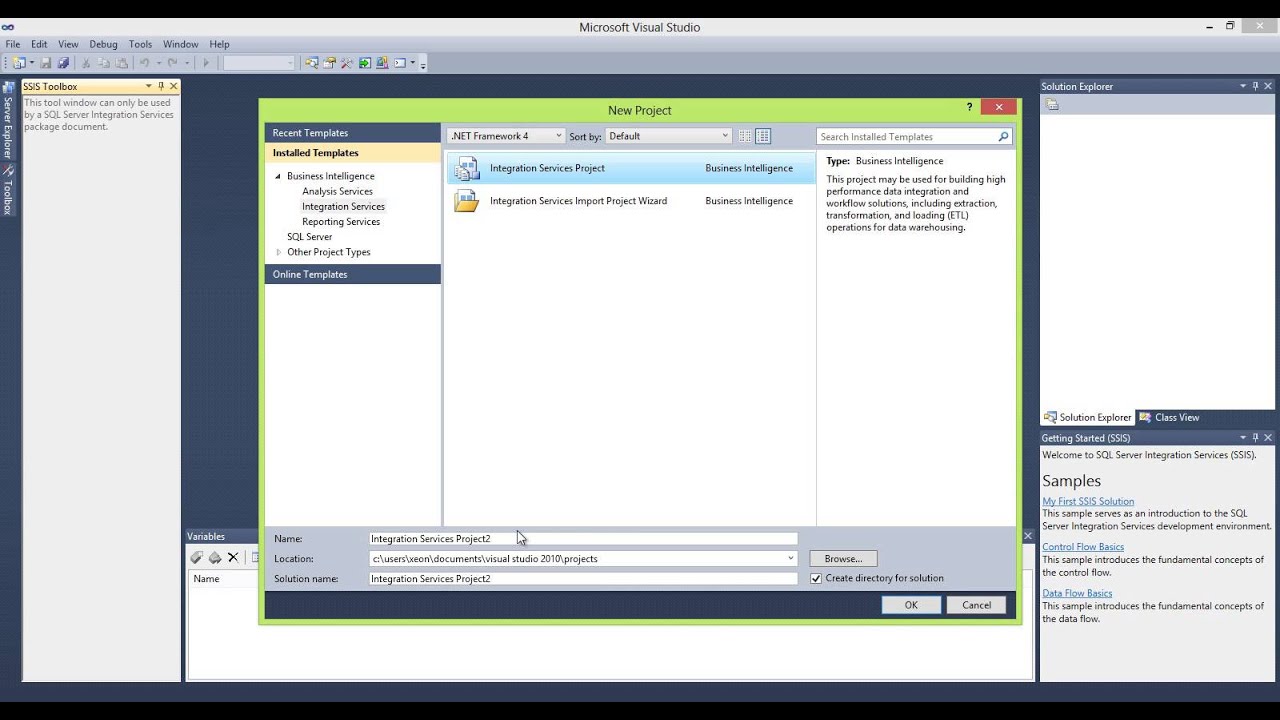Switch to small icons view in New Project
The width and height of the screenshot is (1280, 720).
(745, 136)
